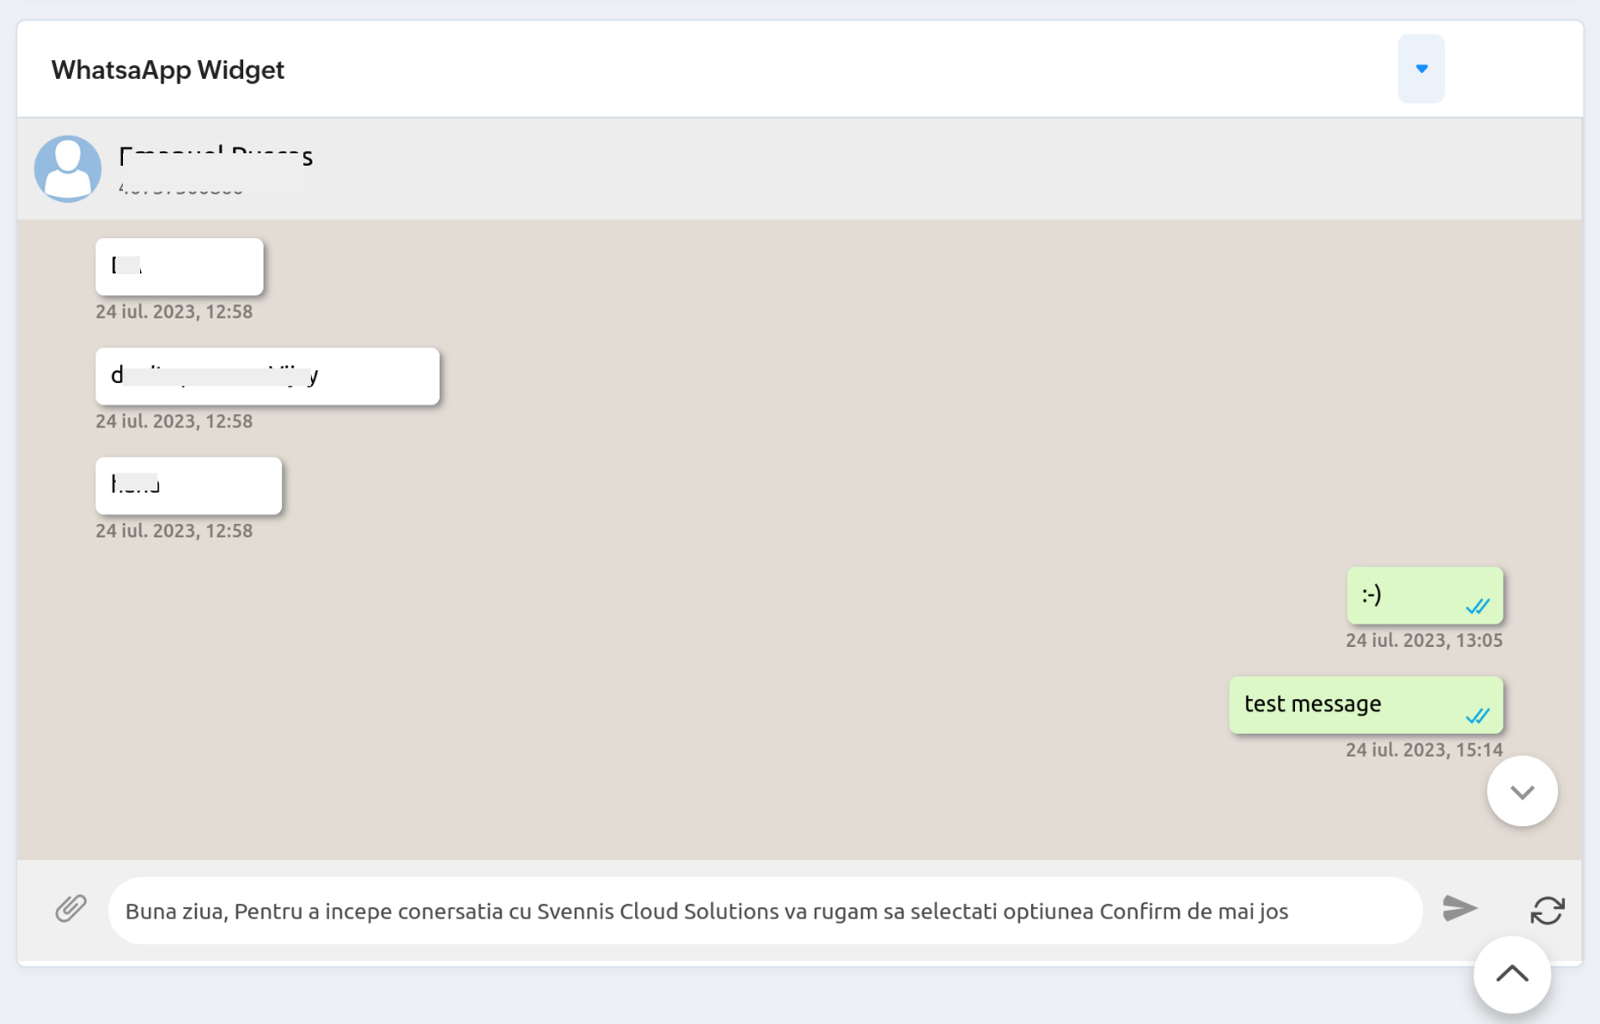Refresh the conversation with the reload icon

click(1547, 910)
